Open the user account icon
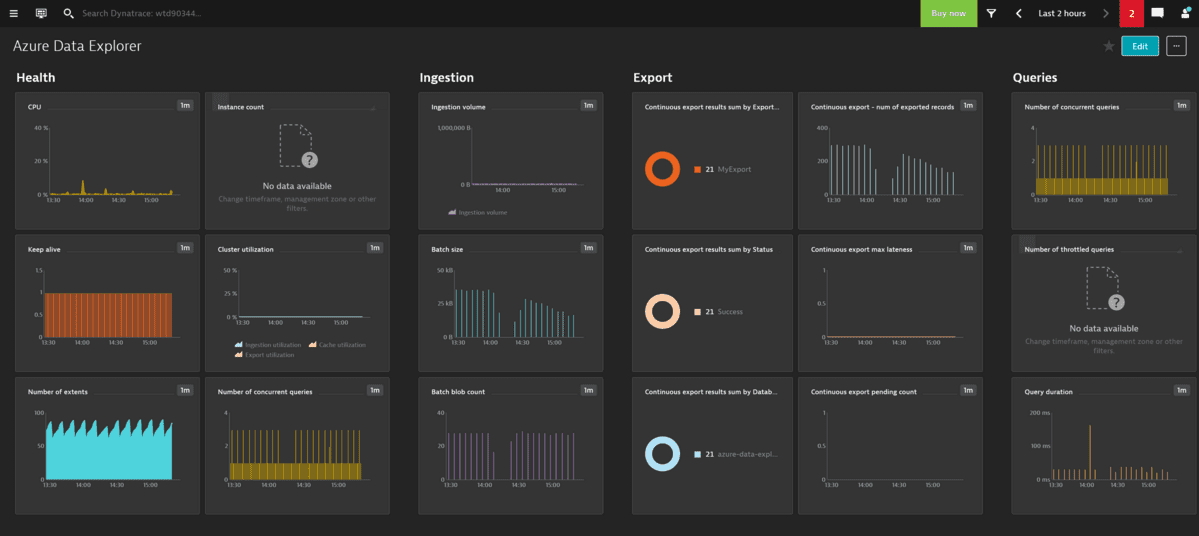 click(x=1185, y=13)
